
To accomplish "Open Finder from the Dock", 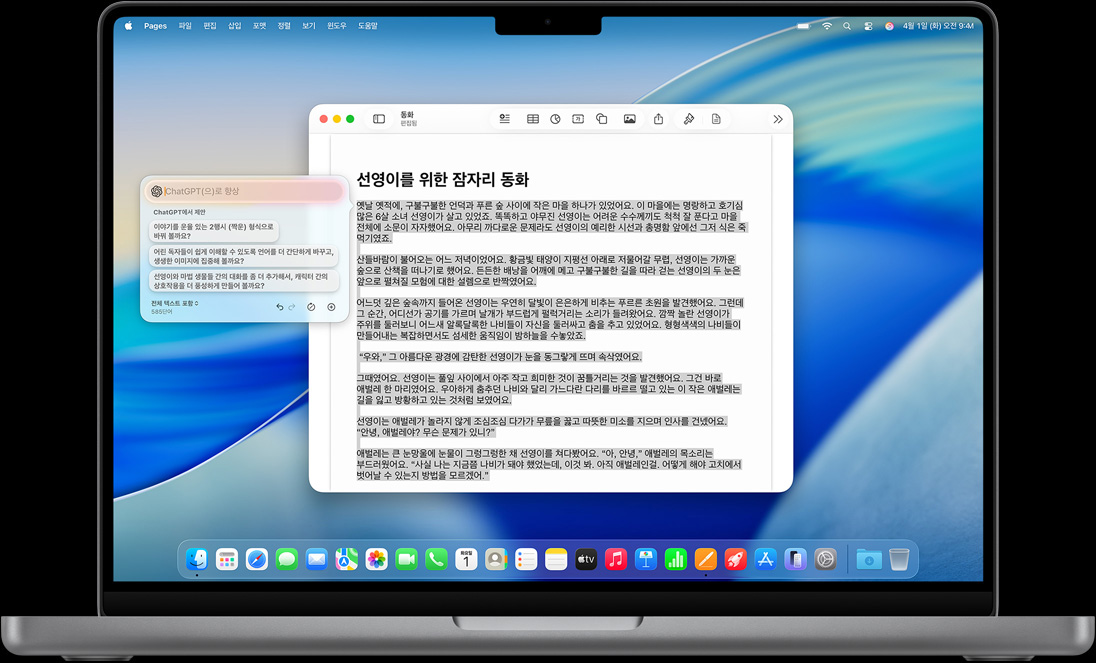I will click(x=197, y=559).
